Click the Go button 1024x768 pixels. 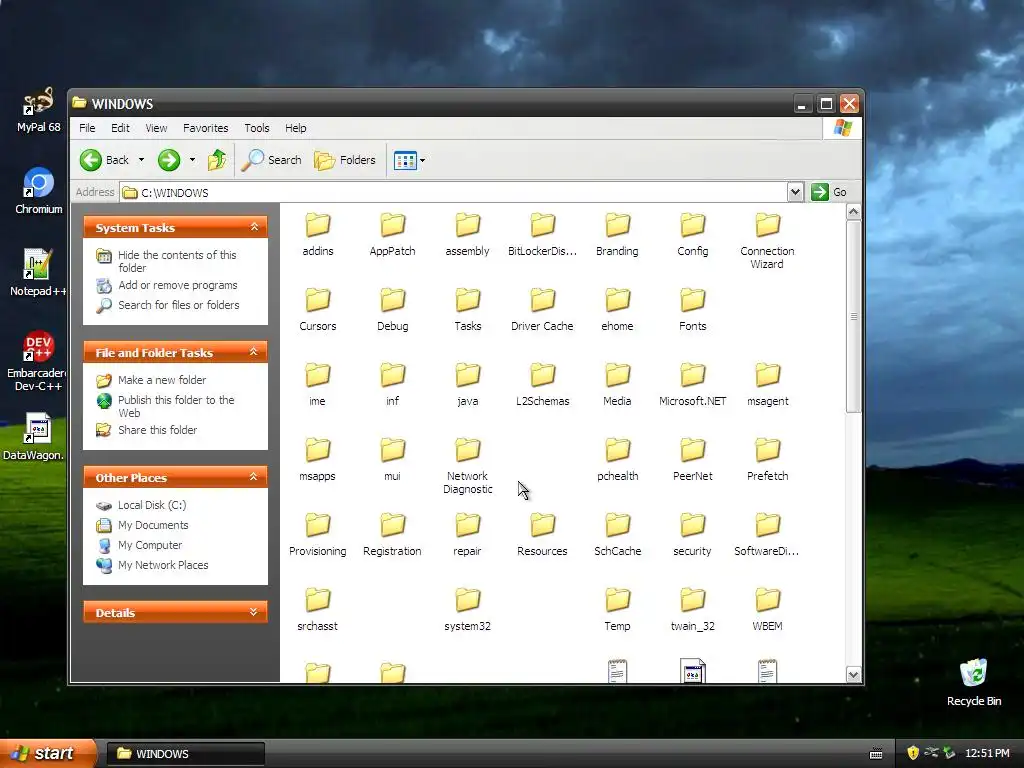(x=829, y=192)
